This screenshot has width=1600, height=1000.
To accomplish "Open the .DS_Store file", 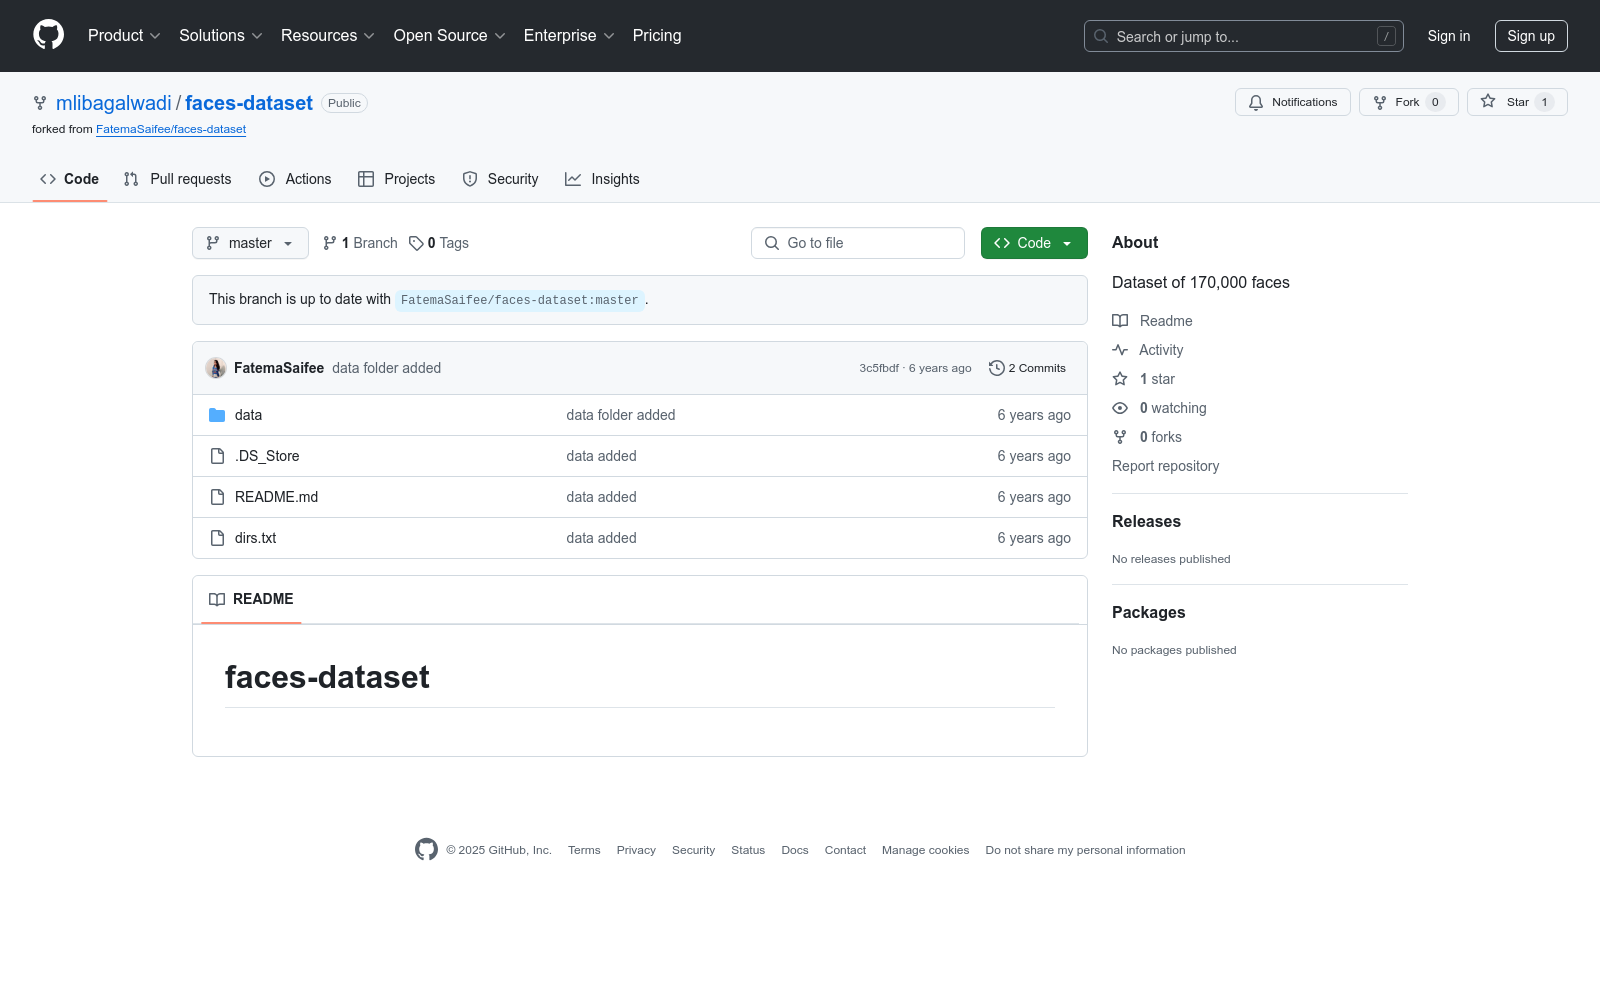I will pos(267,456).
